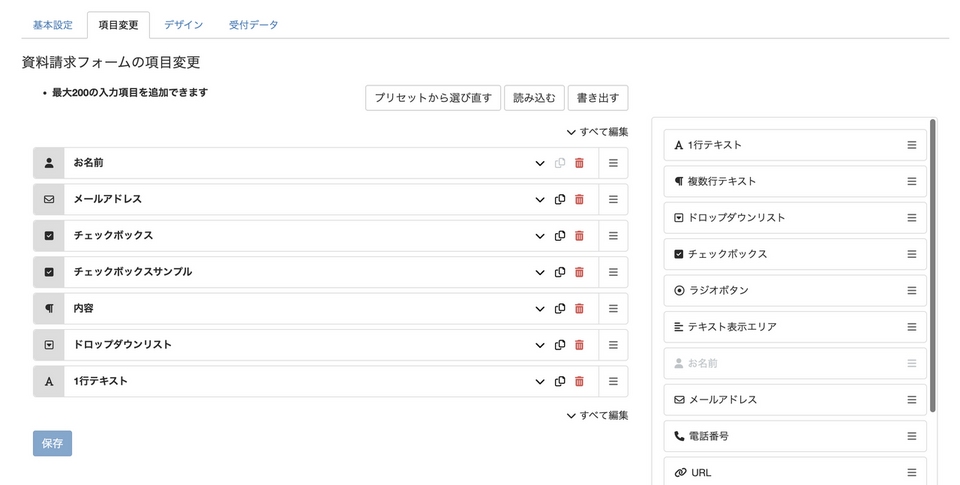
Task: Click the 保存 button
Action: coord(52,443)
